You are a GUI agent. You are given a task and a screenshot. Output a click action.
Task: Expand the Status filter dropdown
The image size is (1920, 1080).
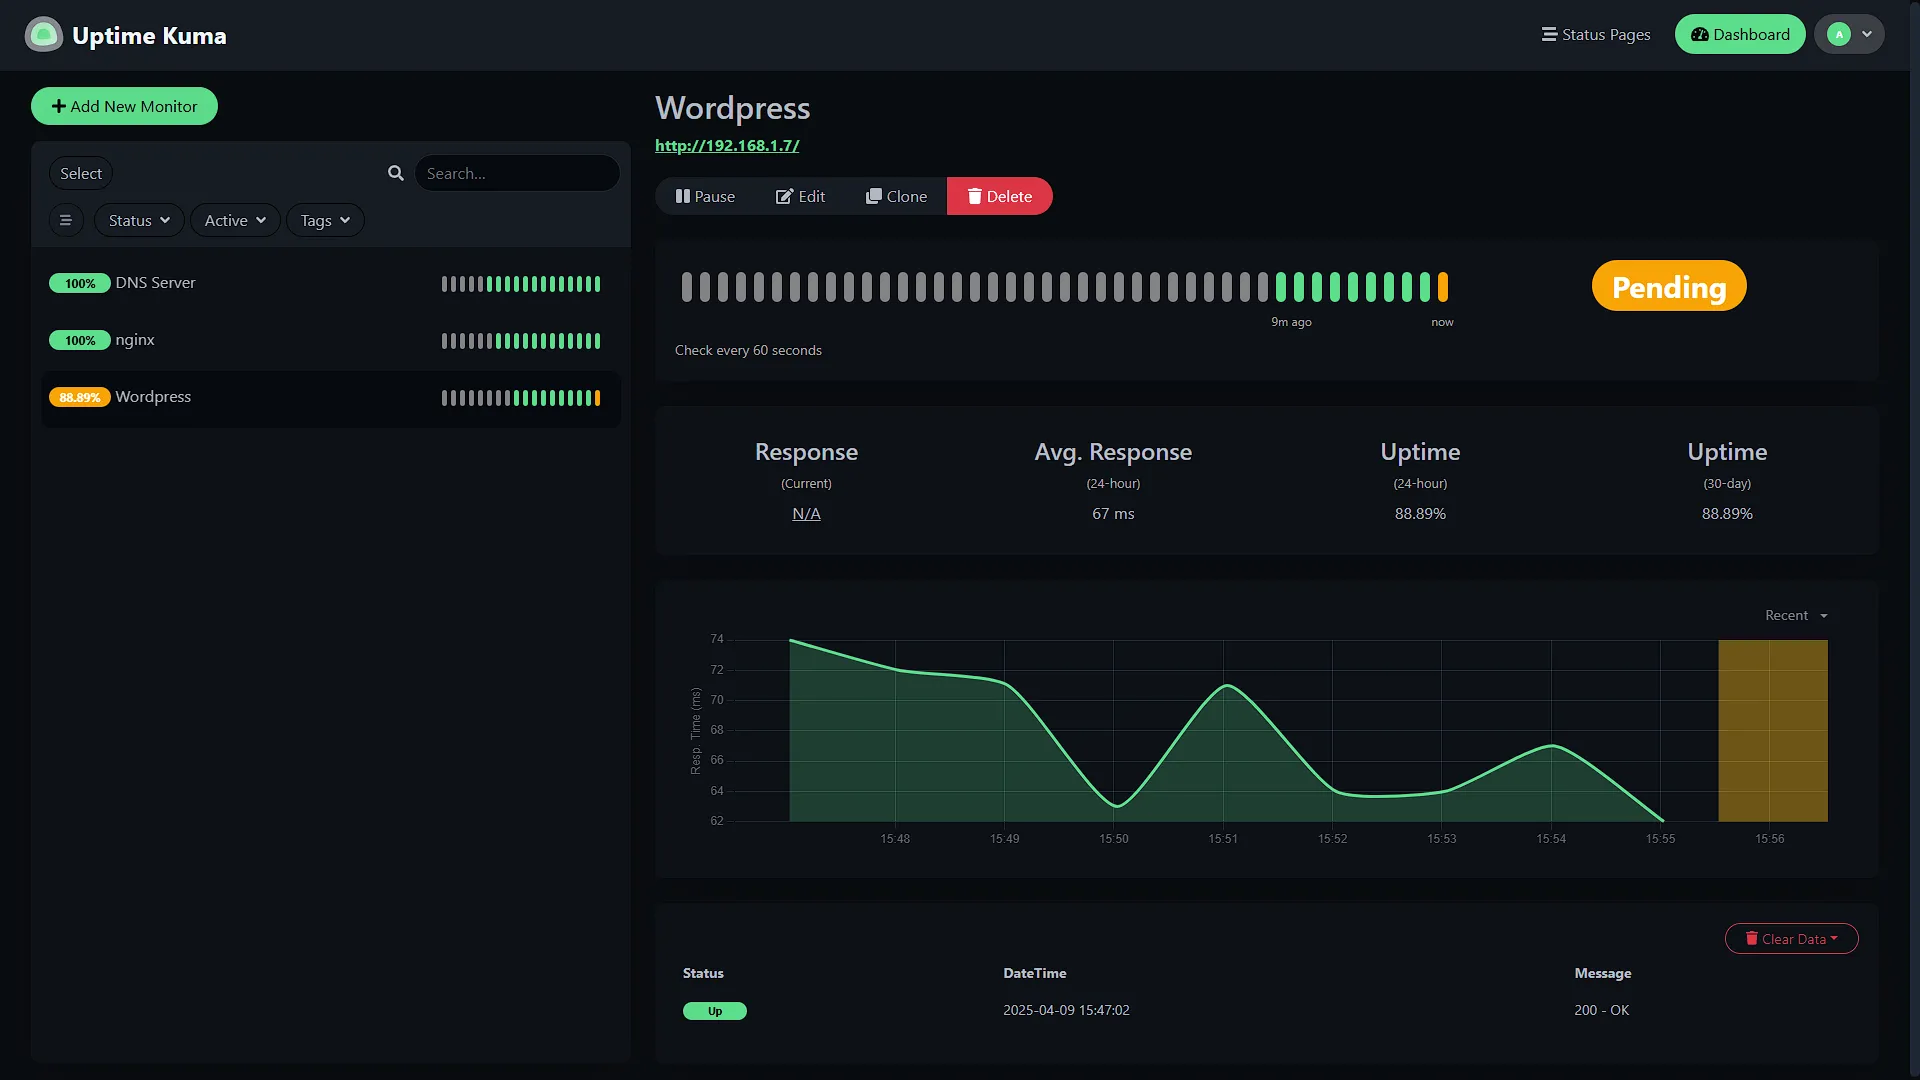pyautogui.click(x=139, y=220)
